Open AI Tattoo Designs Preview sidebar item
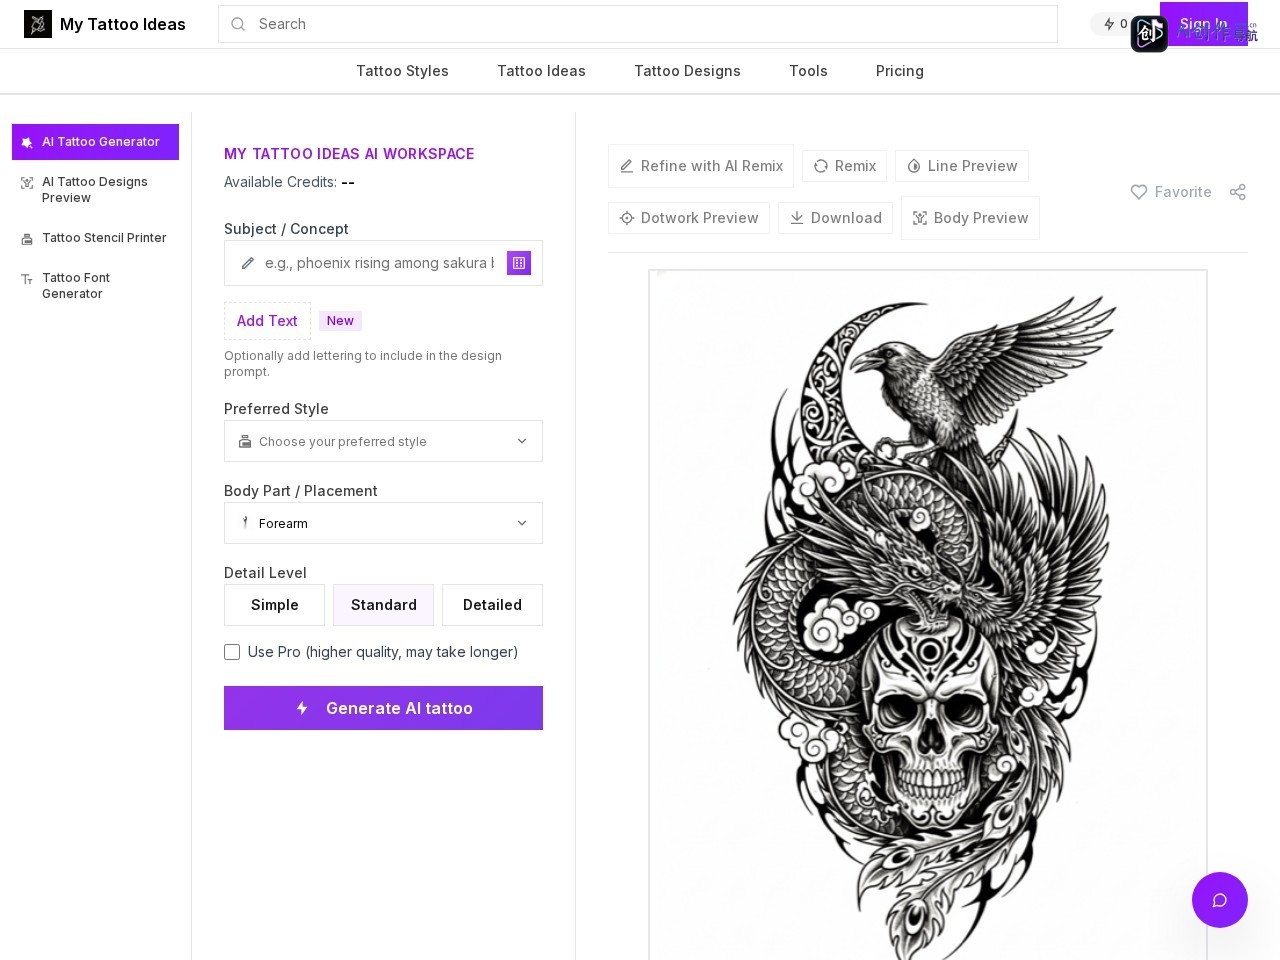 [95, 190]
